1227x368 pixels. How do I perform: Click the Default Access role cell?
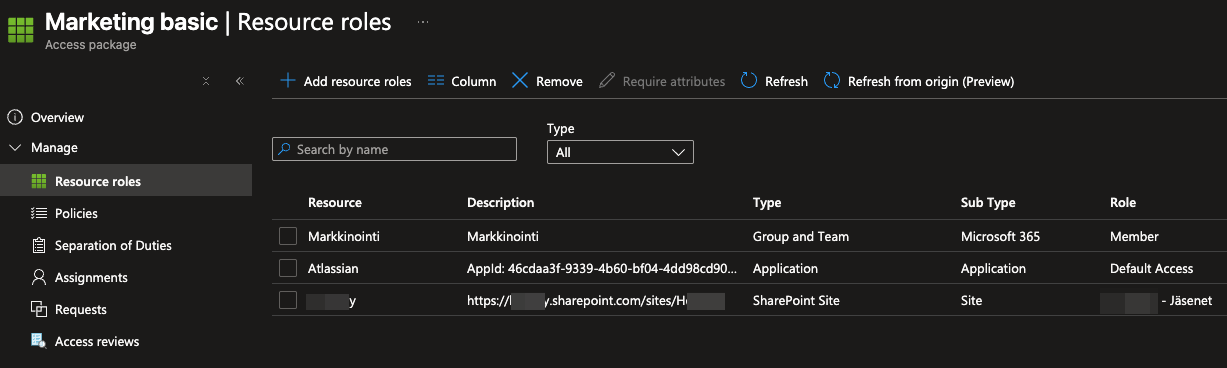pyautogui.click(x=1151, y=268)
